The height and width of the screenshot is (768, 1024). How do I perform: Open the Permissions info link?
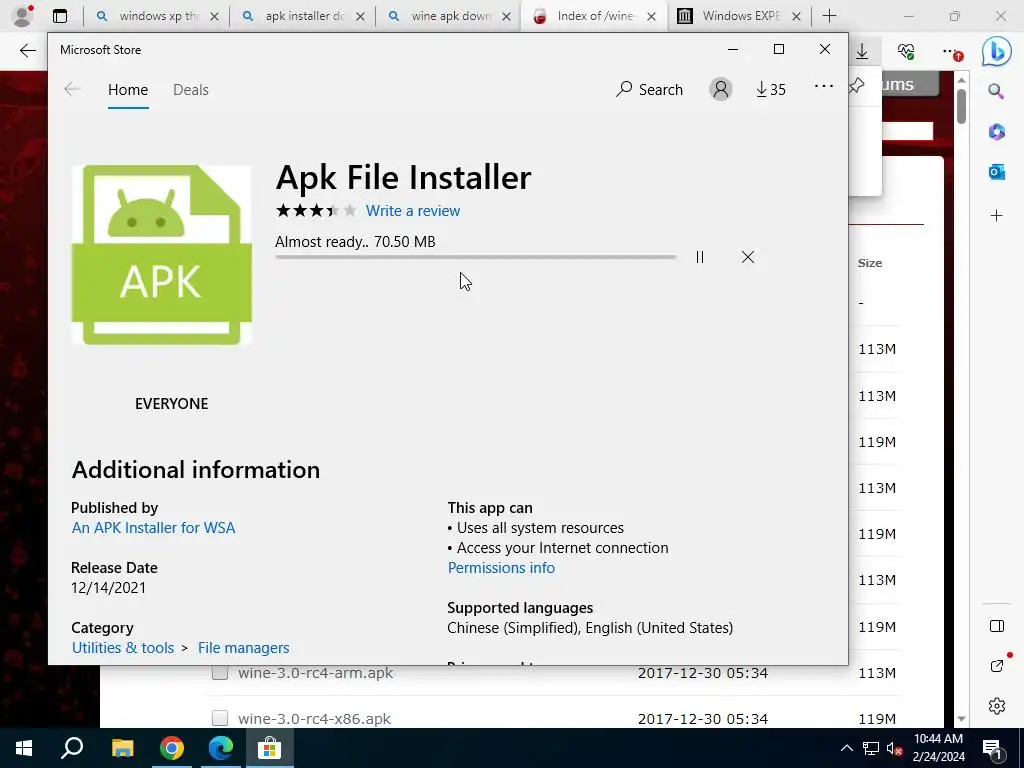click(501, 568)
